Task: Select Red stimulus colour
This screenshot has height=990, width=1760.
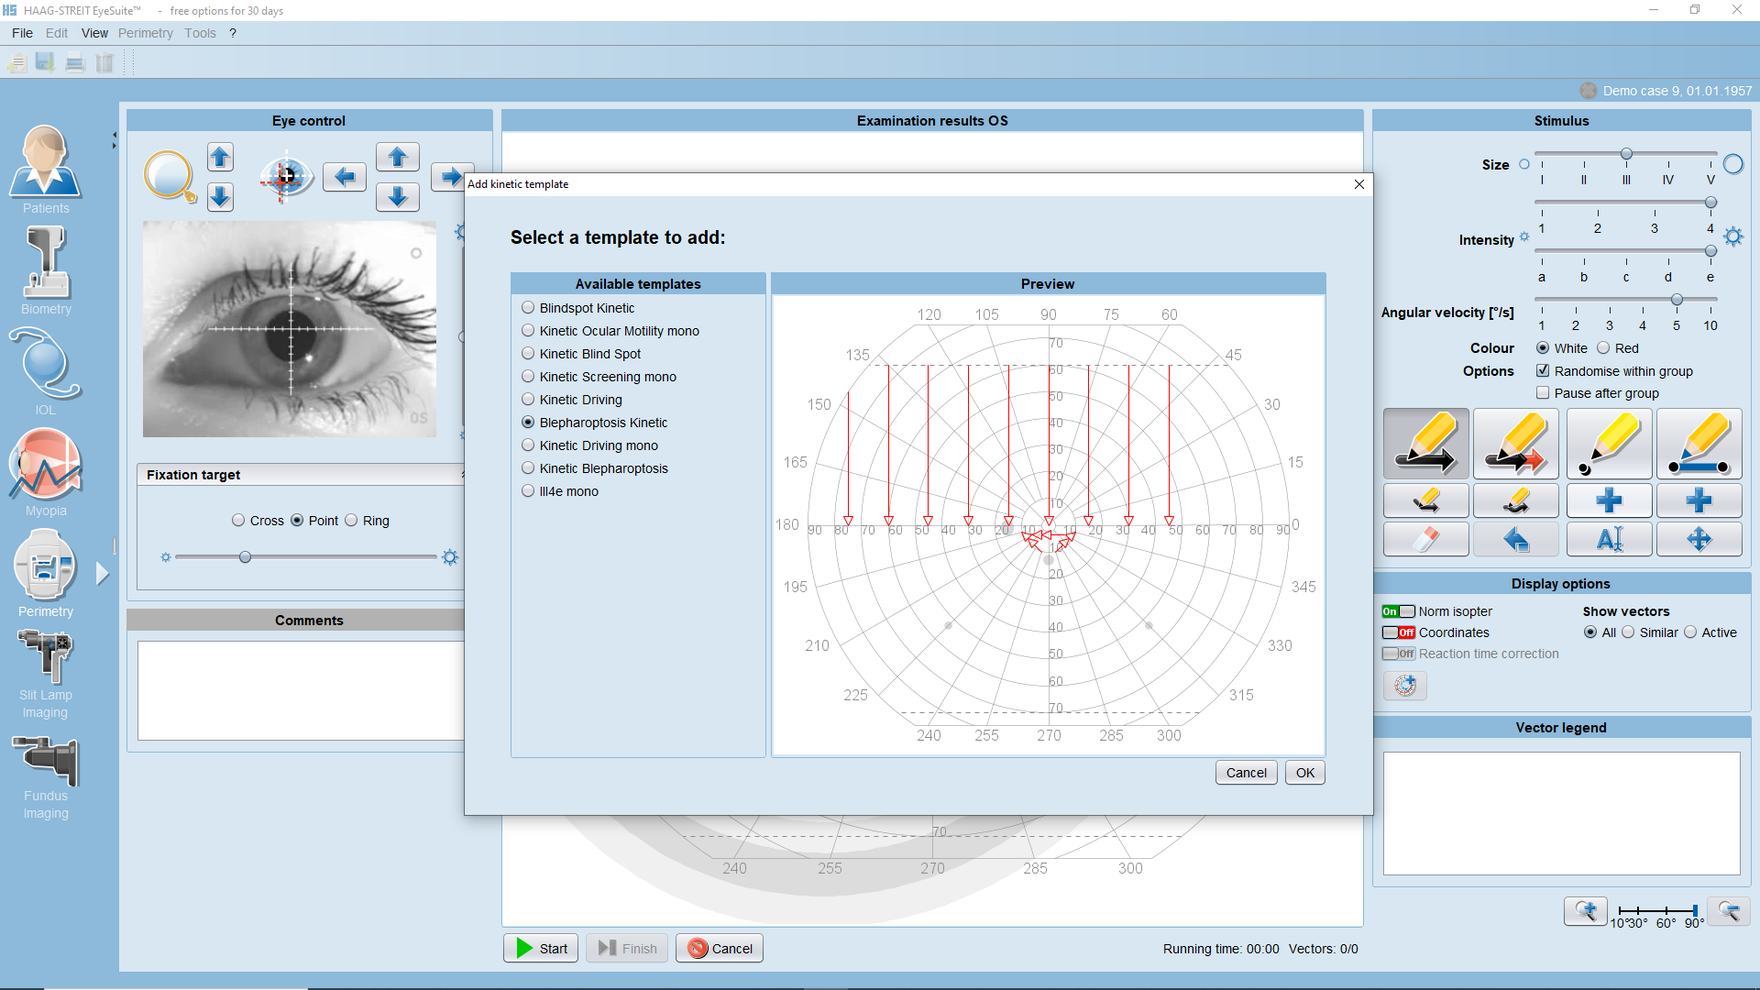Action: (x=1603, y=349)
